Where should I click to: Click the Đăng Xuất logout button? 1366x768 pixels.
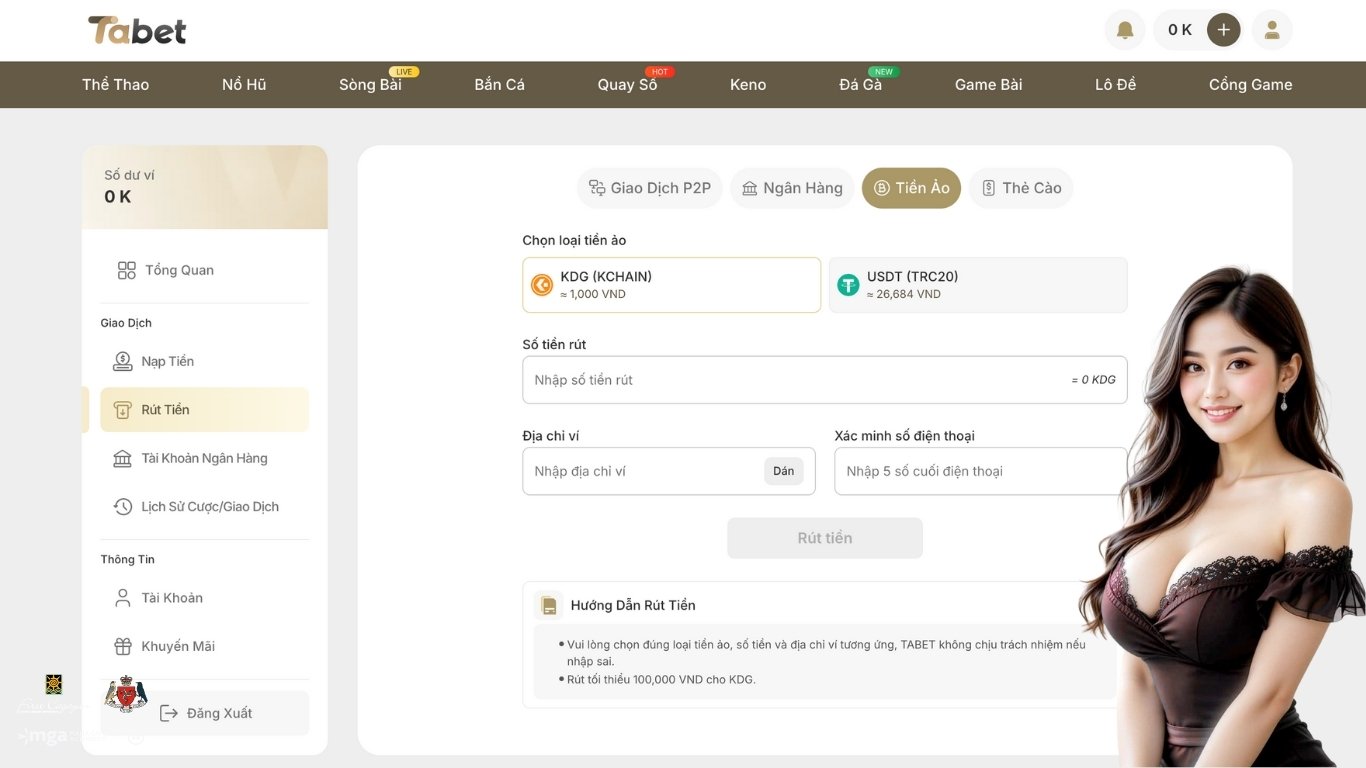tap(205, 713)
